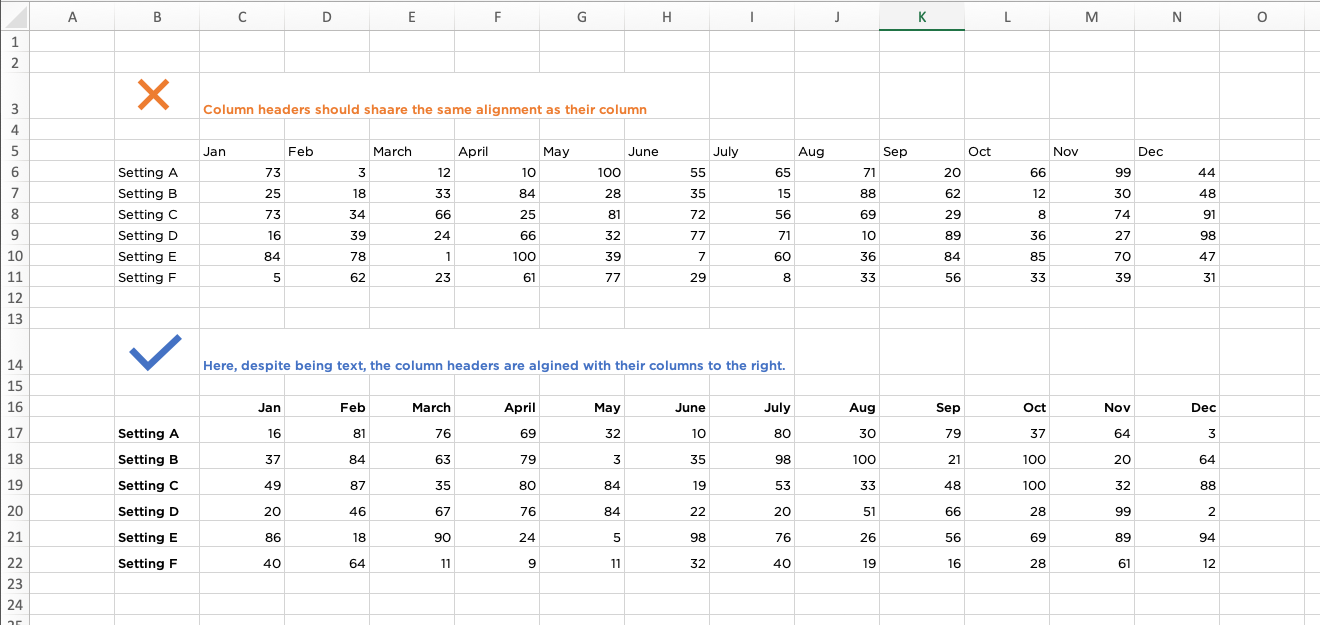The width and height of the screenshot is (1320, 625).
Task: Click value 1 under March in row 10
Action: (448, 257)
